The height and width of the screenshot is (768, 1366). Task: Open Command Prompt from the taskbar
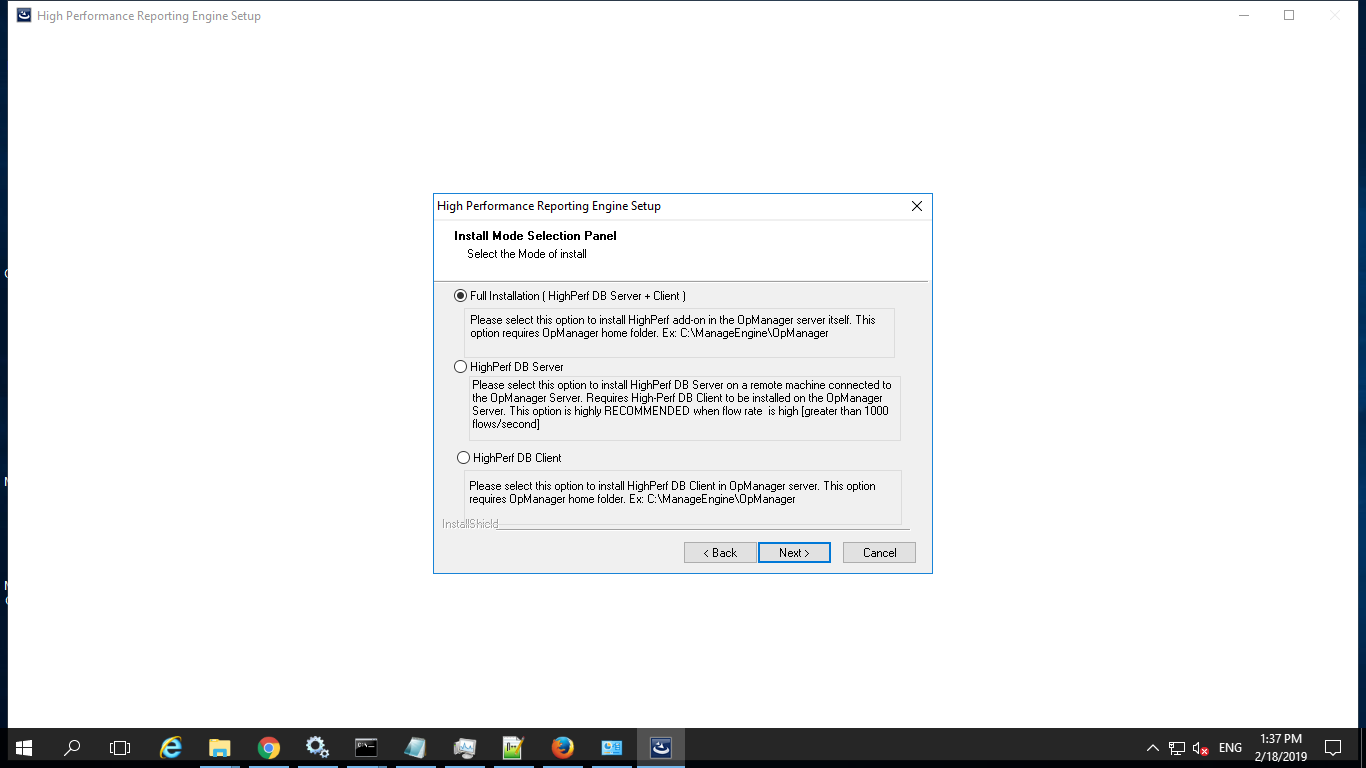tap(366, 747)
